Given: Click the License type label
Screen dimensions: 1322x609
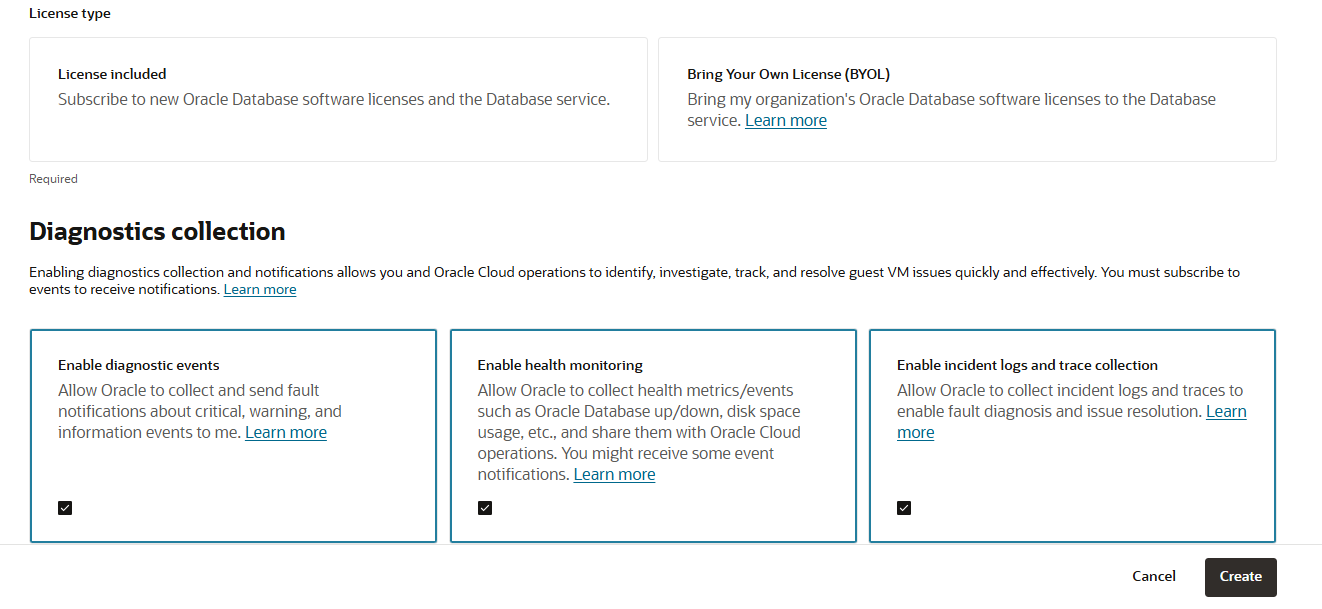Looking at the screenshot, I should [x=70, y=14].
